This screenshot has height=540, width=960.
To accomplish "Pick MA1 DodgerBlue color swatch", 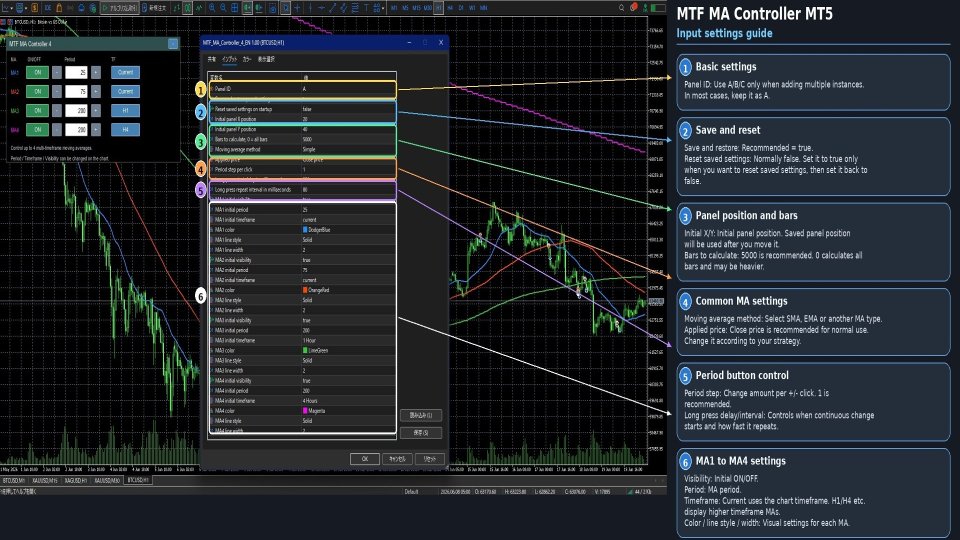I will [305, 230].
